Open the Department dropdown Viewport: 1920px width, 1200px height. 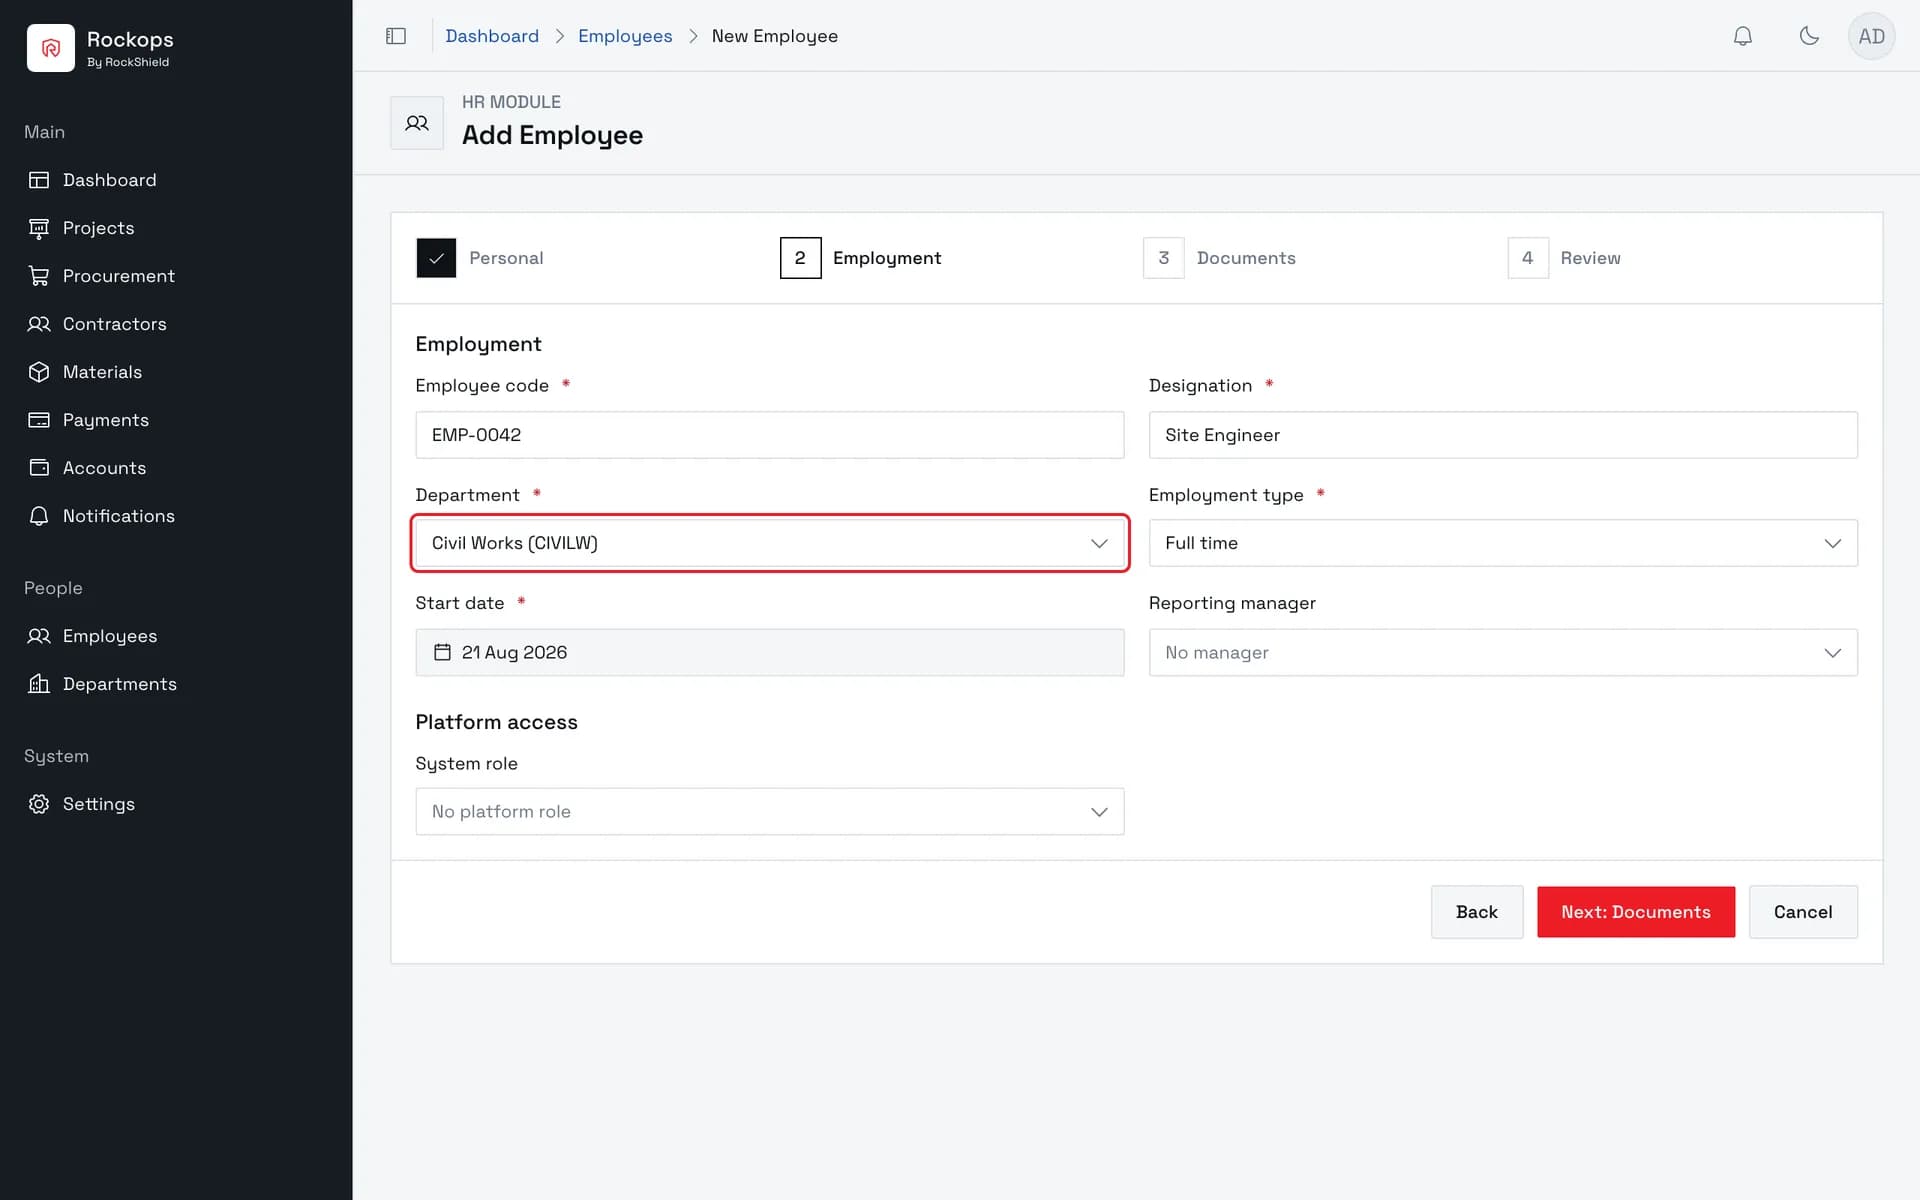(x=770, y=543)
